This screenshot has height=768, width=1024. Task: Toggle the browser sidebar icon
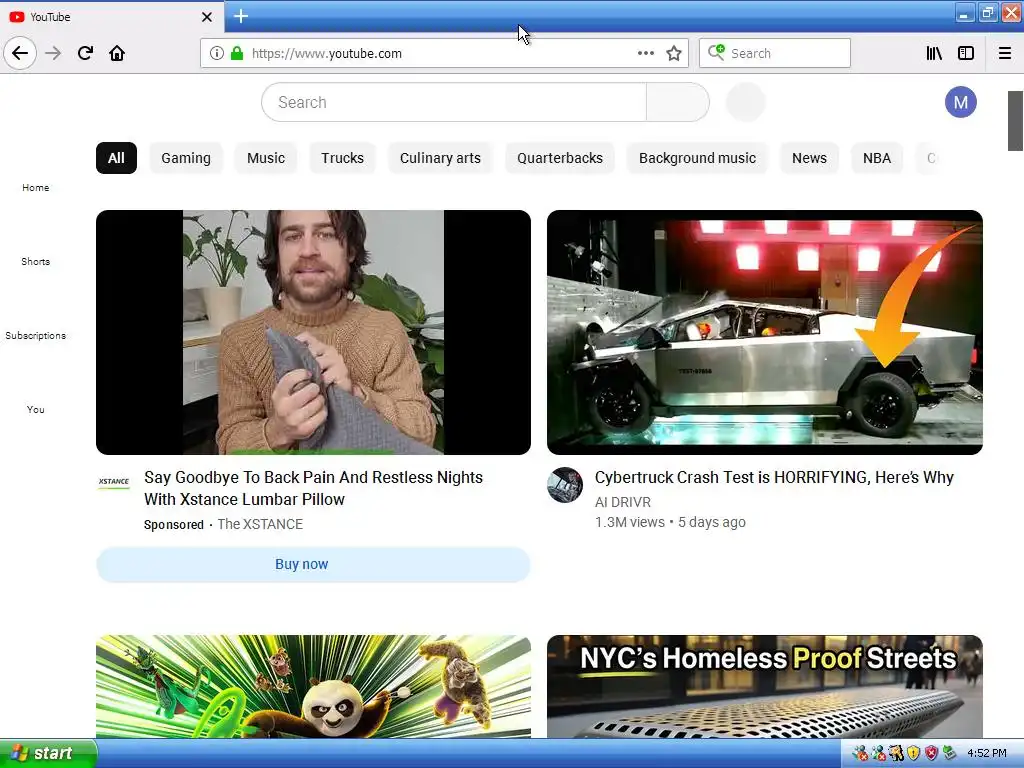(966, 53)
